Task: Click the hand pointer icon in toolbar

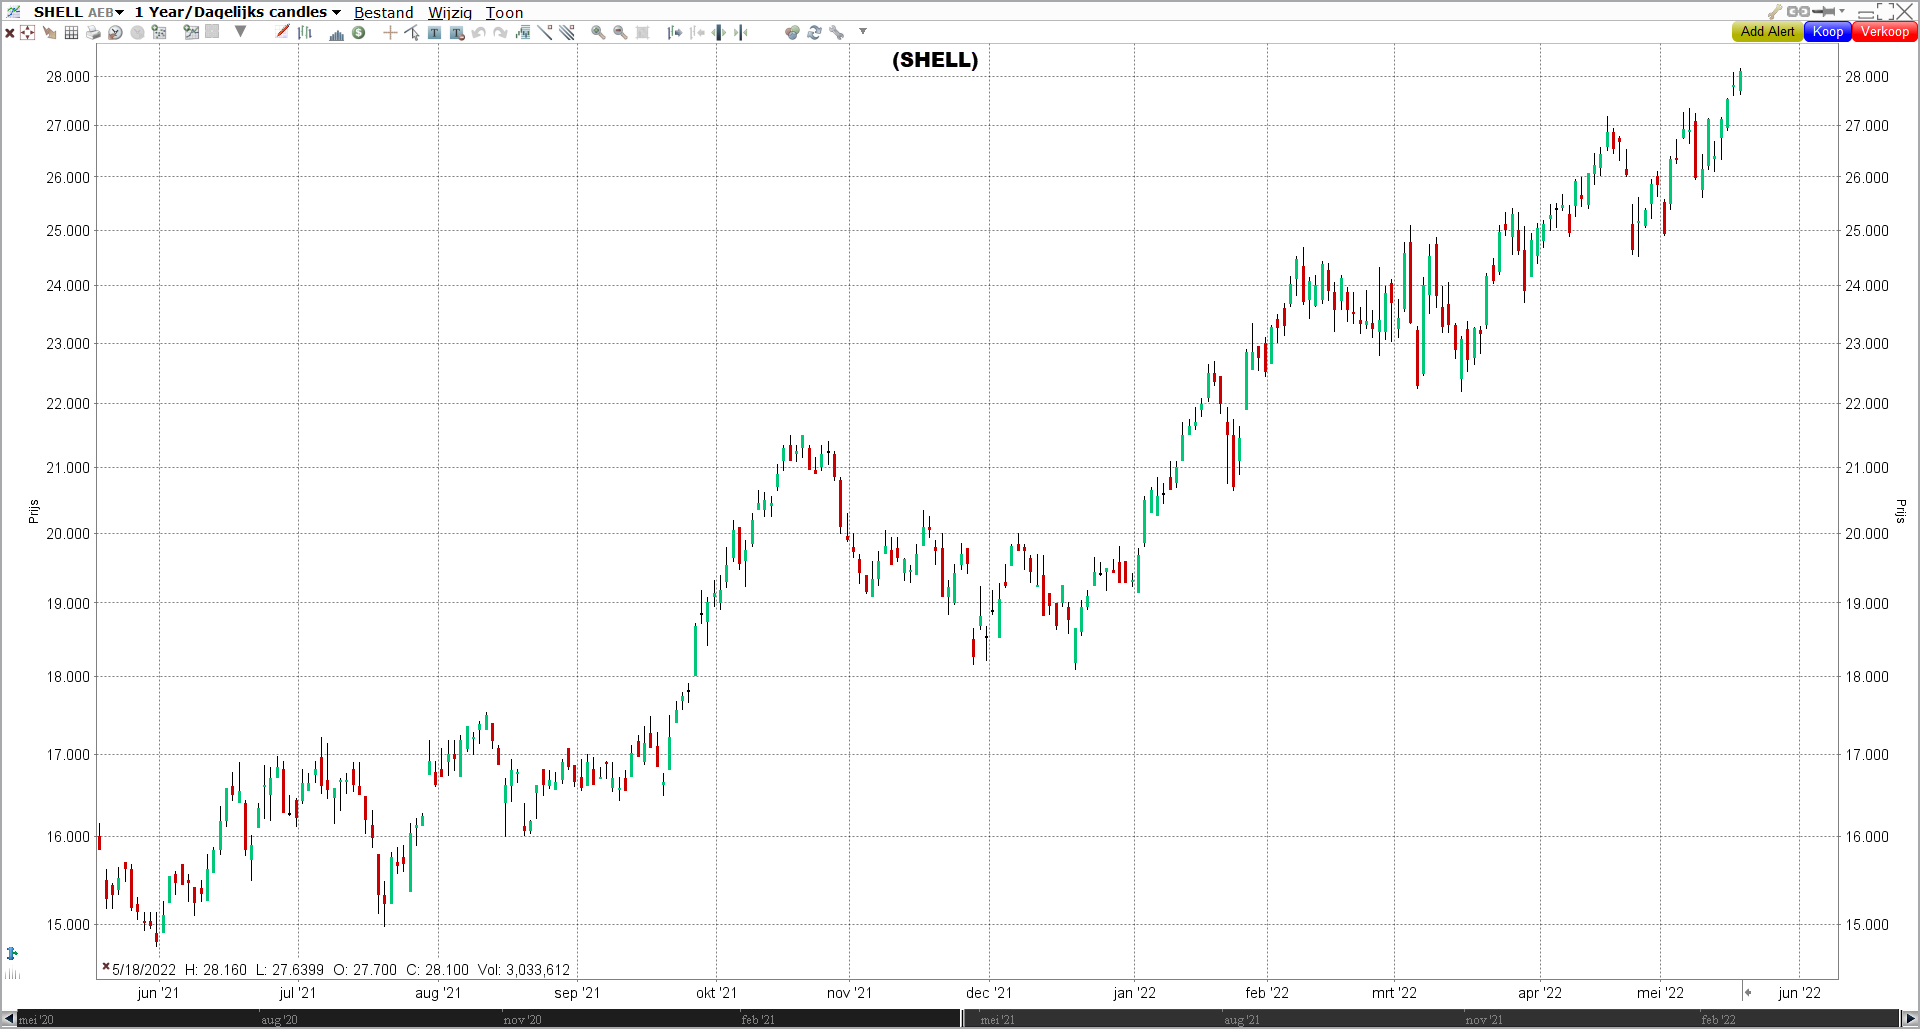Action: (49, 32)
